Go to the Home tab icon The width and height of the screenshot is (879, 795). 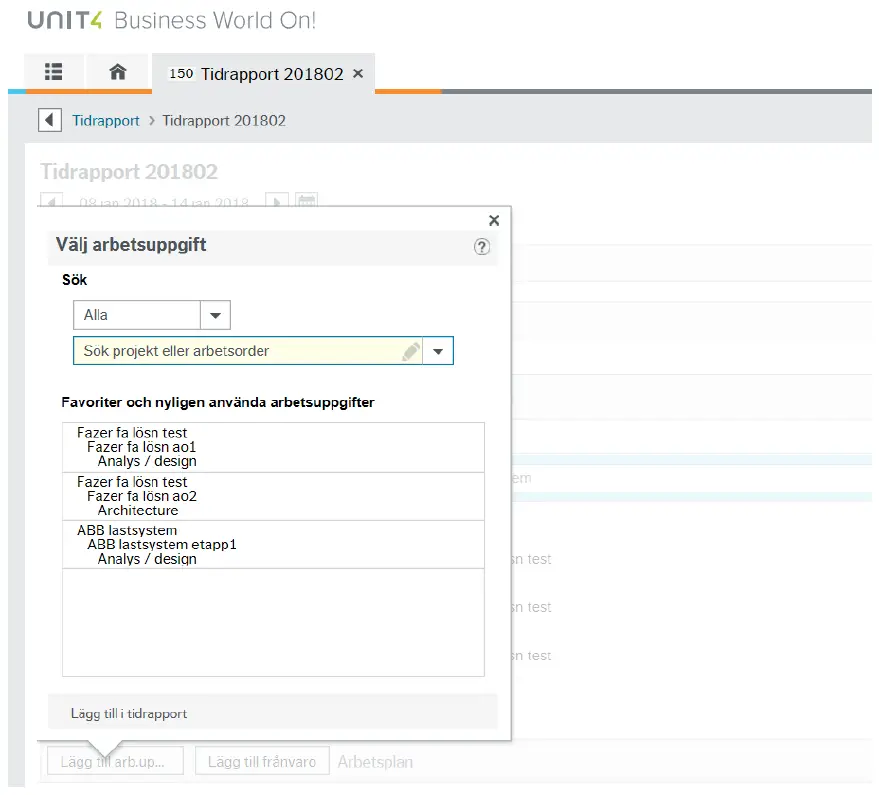(x=117, y=72)
